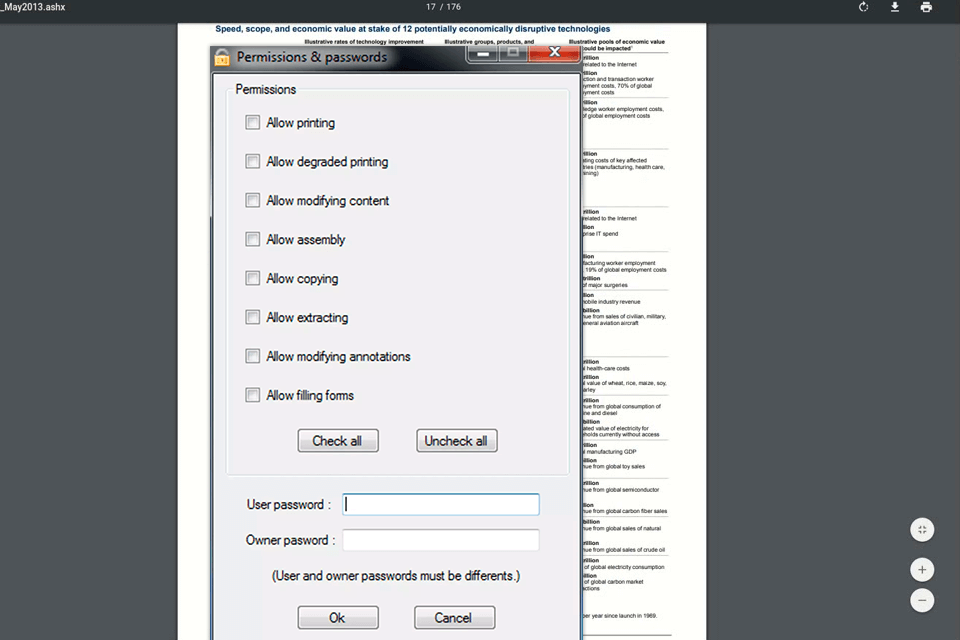
Task: Maximize the Permissions & passwords dialog
Action: tap(513, 53)
